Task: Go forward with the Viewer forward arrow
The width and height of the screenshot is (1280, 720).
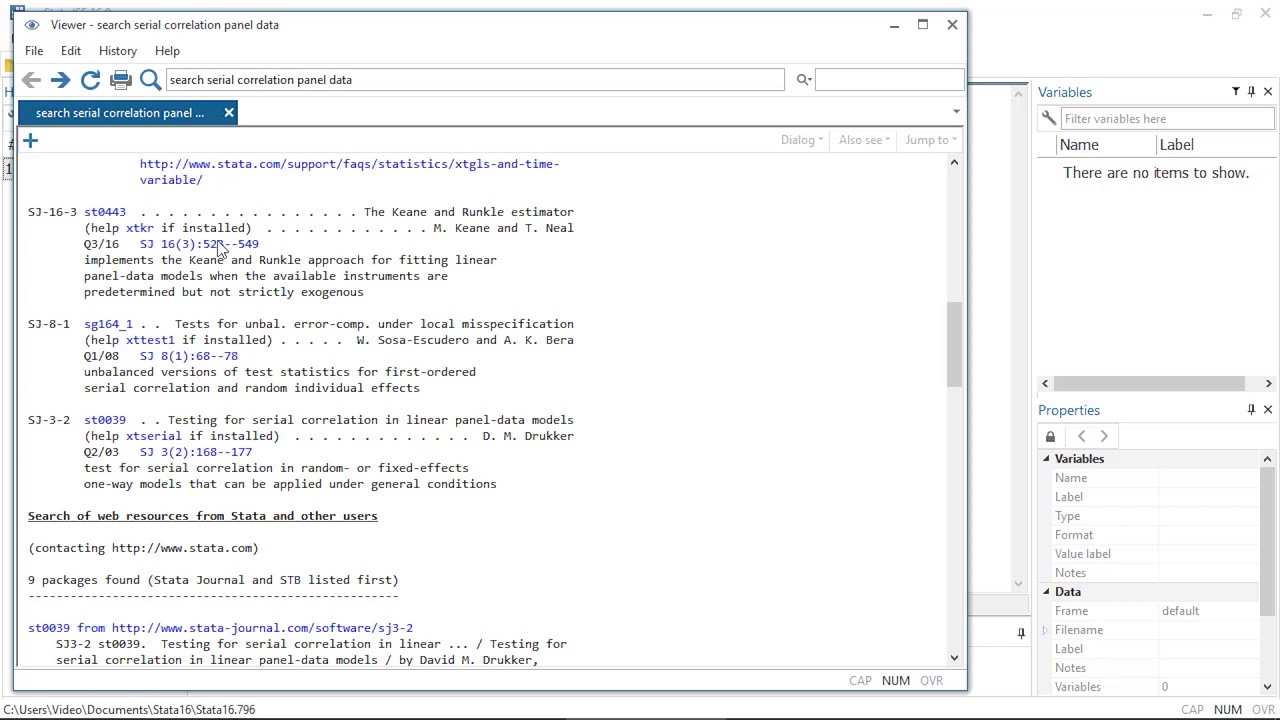Action: [60, 80]
